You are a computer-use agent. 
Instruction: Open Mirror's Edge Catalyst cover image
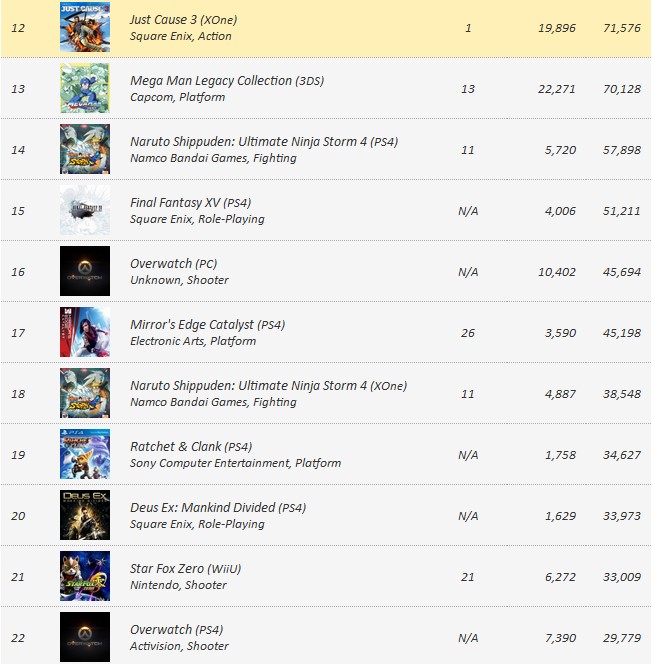85,332
